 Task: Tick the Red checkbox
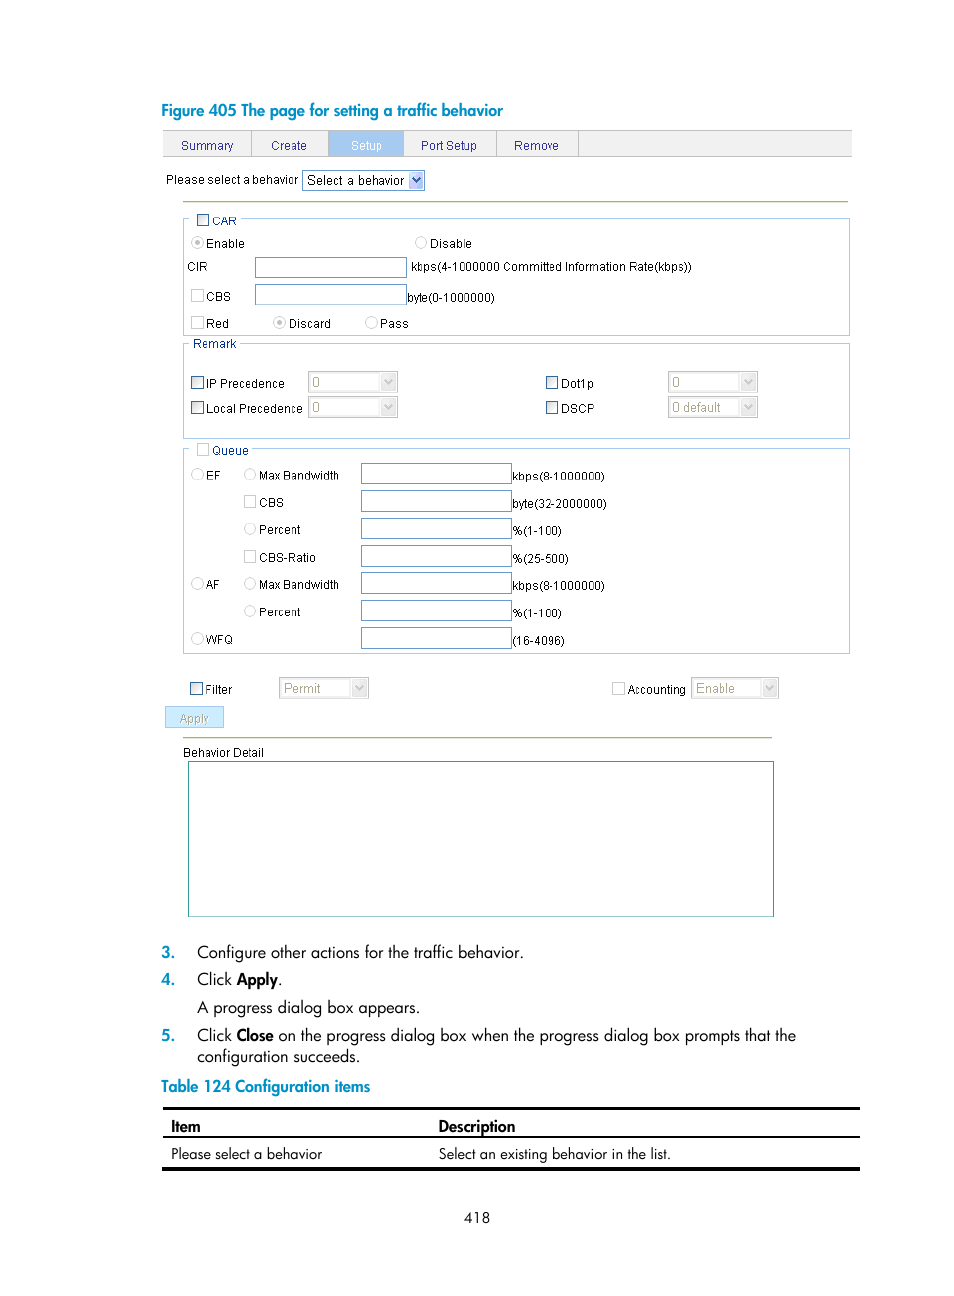click(x=197, y=323)
